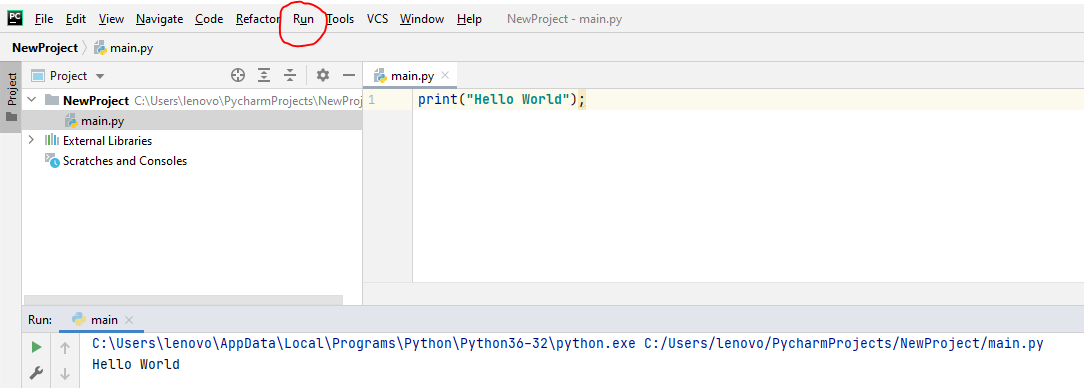Click the main.py breadcrumb
This screenshot has height=388, width=1084.
pyautogui.click(x=124, y=48)
